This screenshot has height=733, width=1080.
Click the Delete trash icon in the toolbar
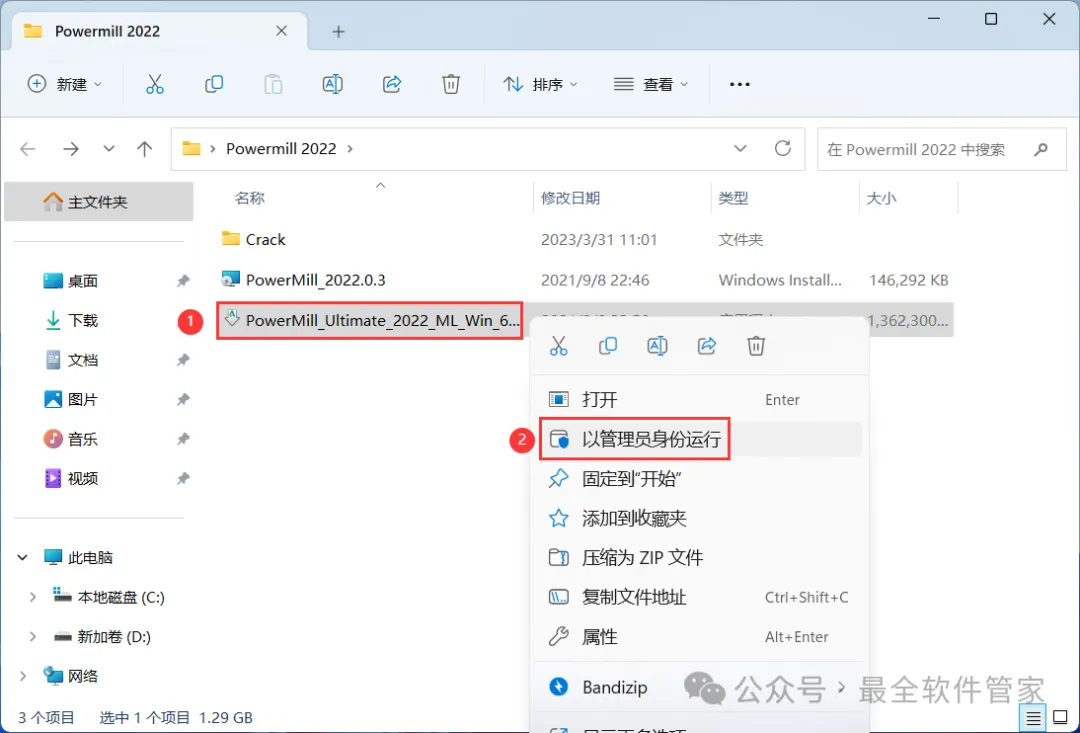tap(450, 84)
